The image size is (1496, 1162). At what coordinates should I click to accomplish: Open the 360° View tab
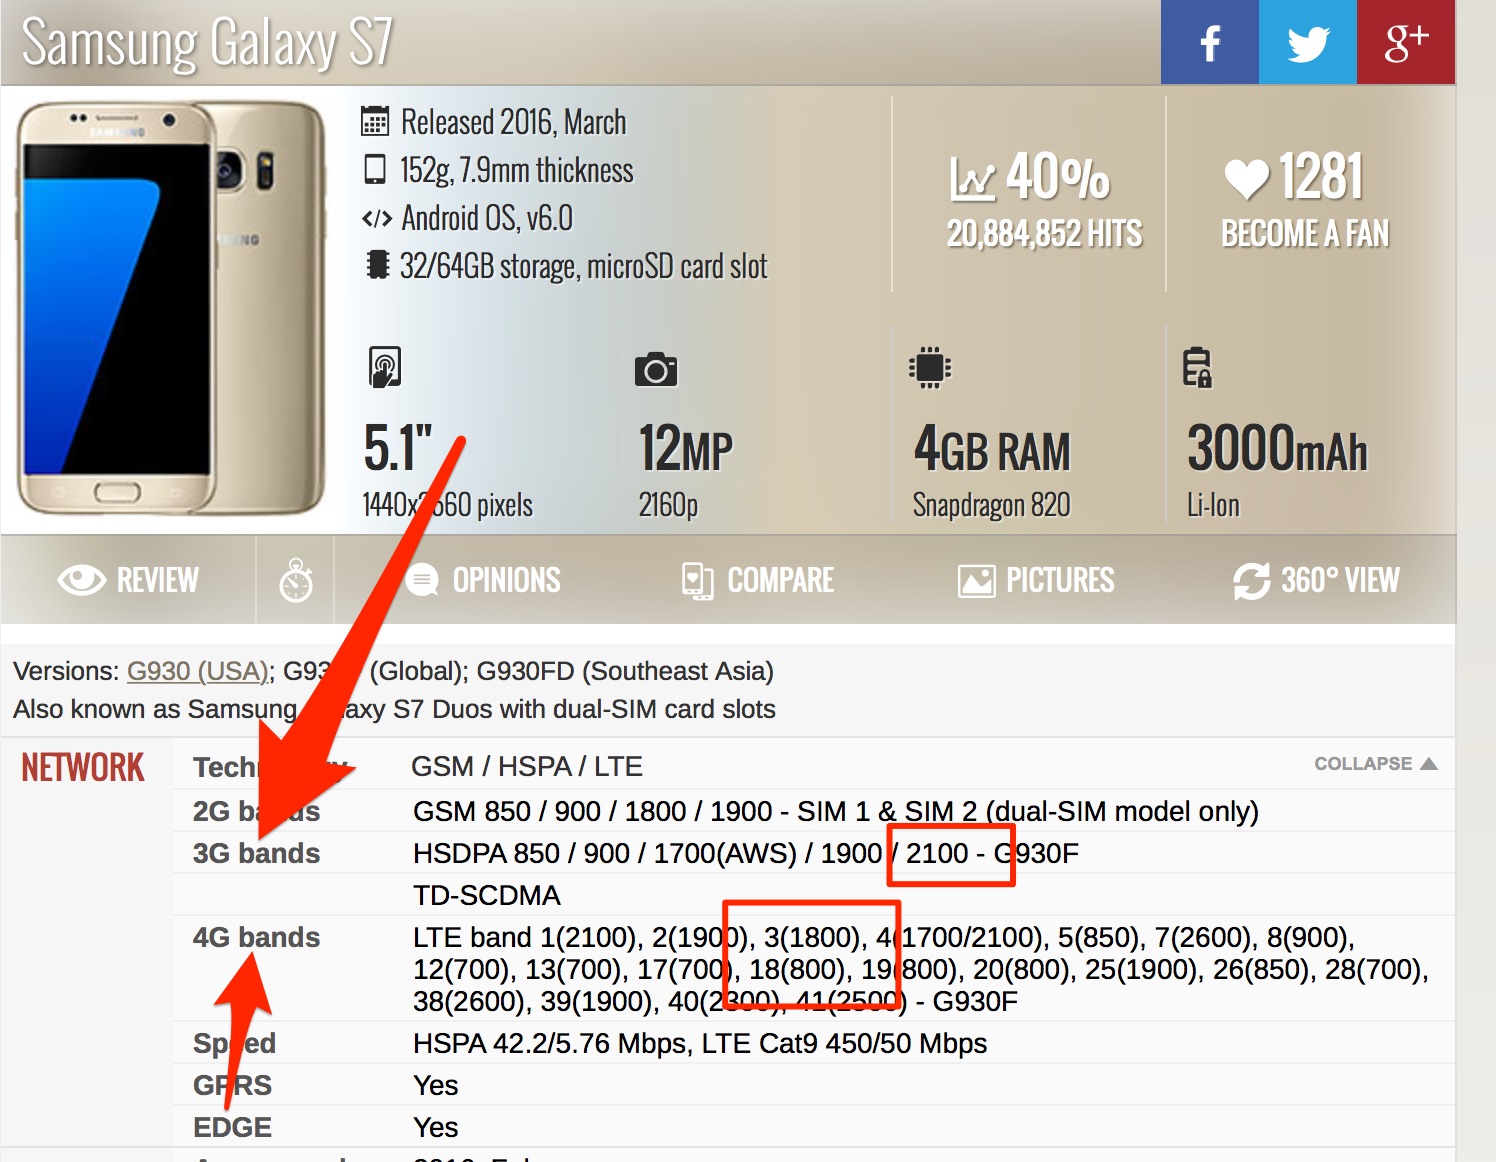(1316, 580)
